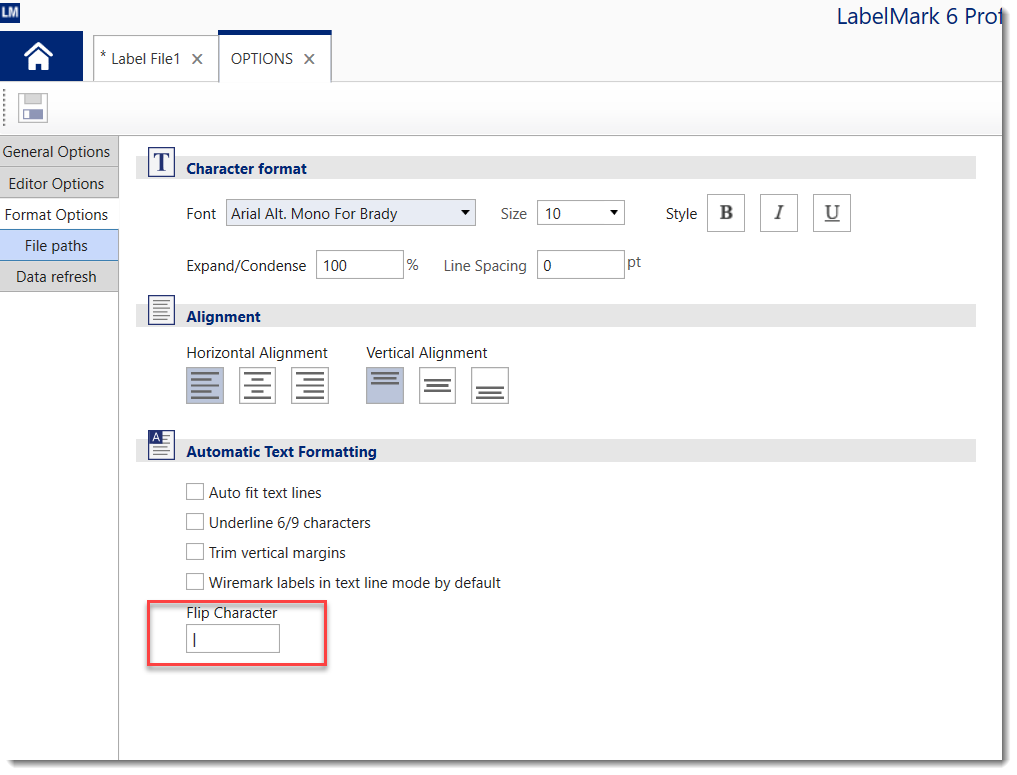Open the font Size dropdown

click(580, 213)
